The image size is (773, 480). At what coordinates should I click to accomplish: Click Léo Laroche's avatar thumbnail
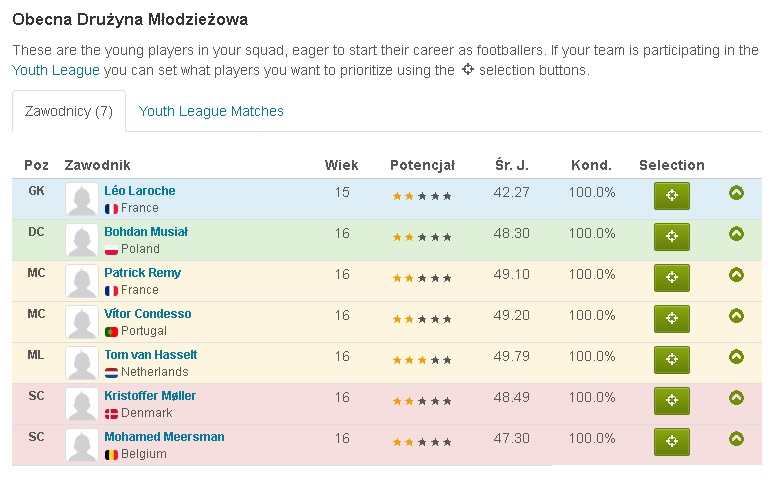81,199
